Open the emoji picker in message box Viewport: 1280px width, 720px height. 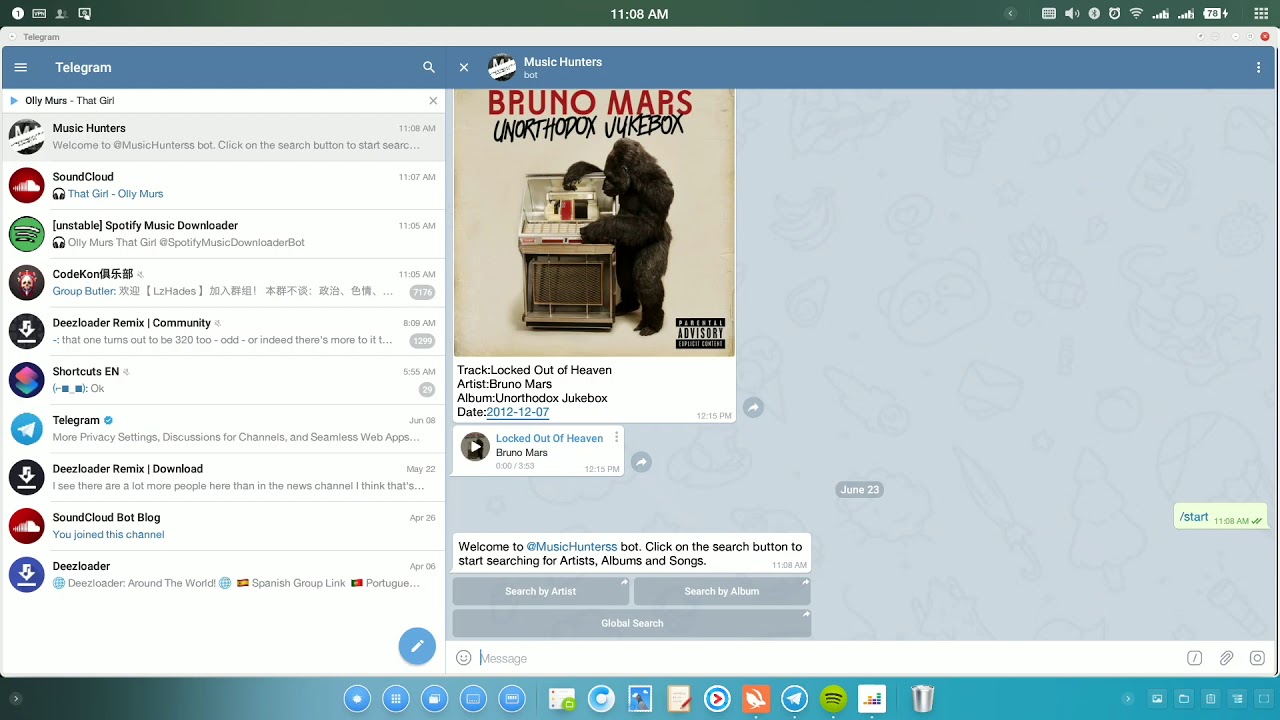coord(464,658)
